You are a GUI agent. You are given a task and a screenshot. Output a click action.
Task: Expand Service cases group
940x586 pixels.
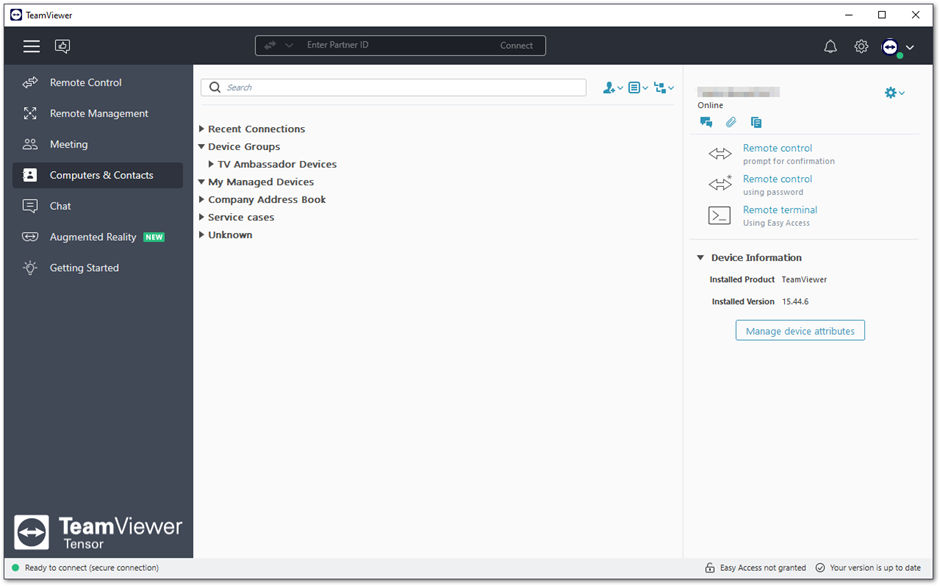[x=202, y=217]
